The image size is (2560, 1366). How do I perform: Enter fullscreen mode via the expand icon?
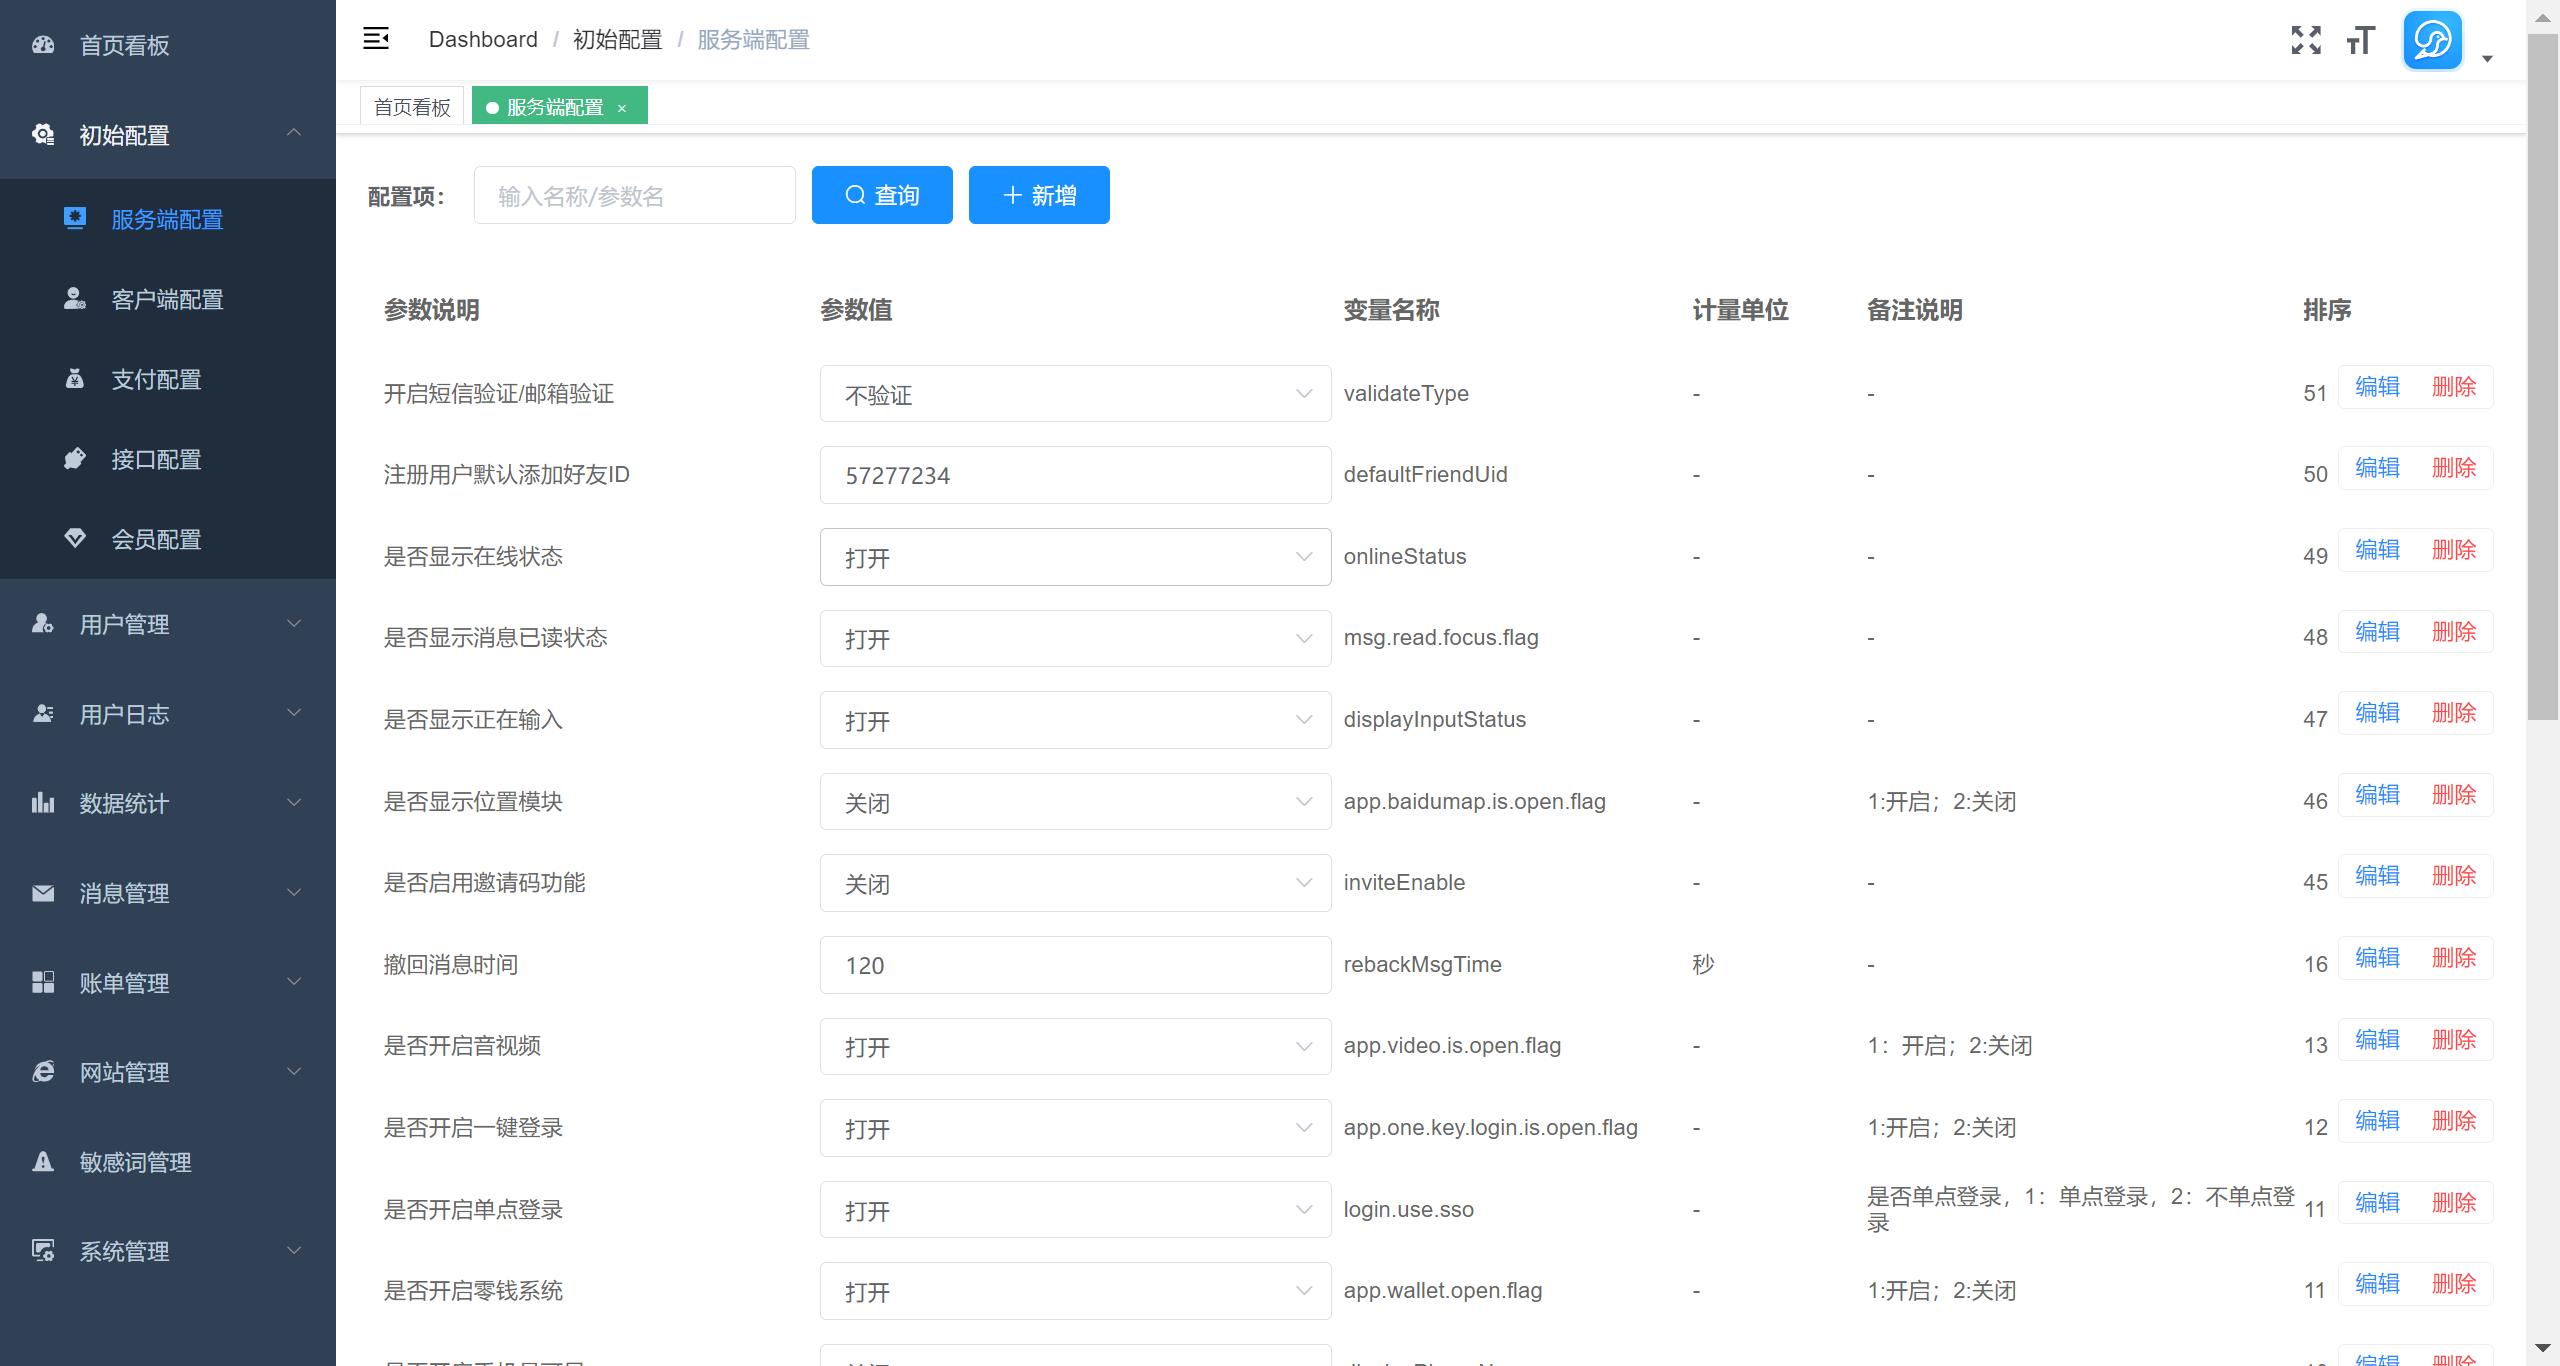tap(2306, 40)
